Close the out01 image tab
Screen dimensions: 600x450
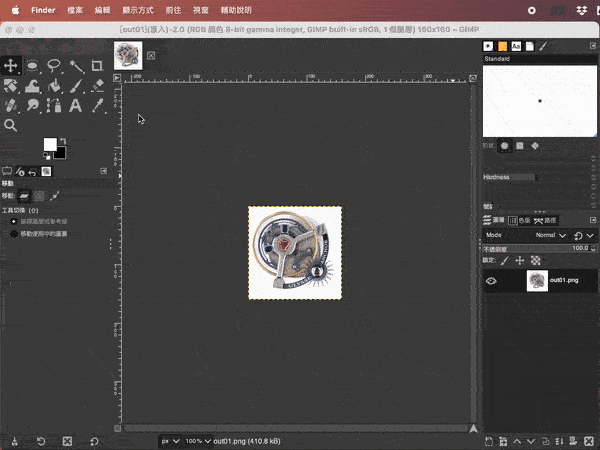tap(151, 56)
